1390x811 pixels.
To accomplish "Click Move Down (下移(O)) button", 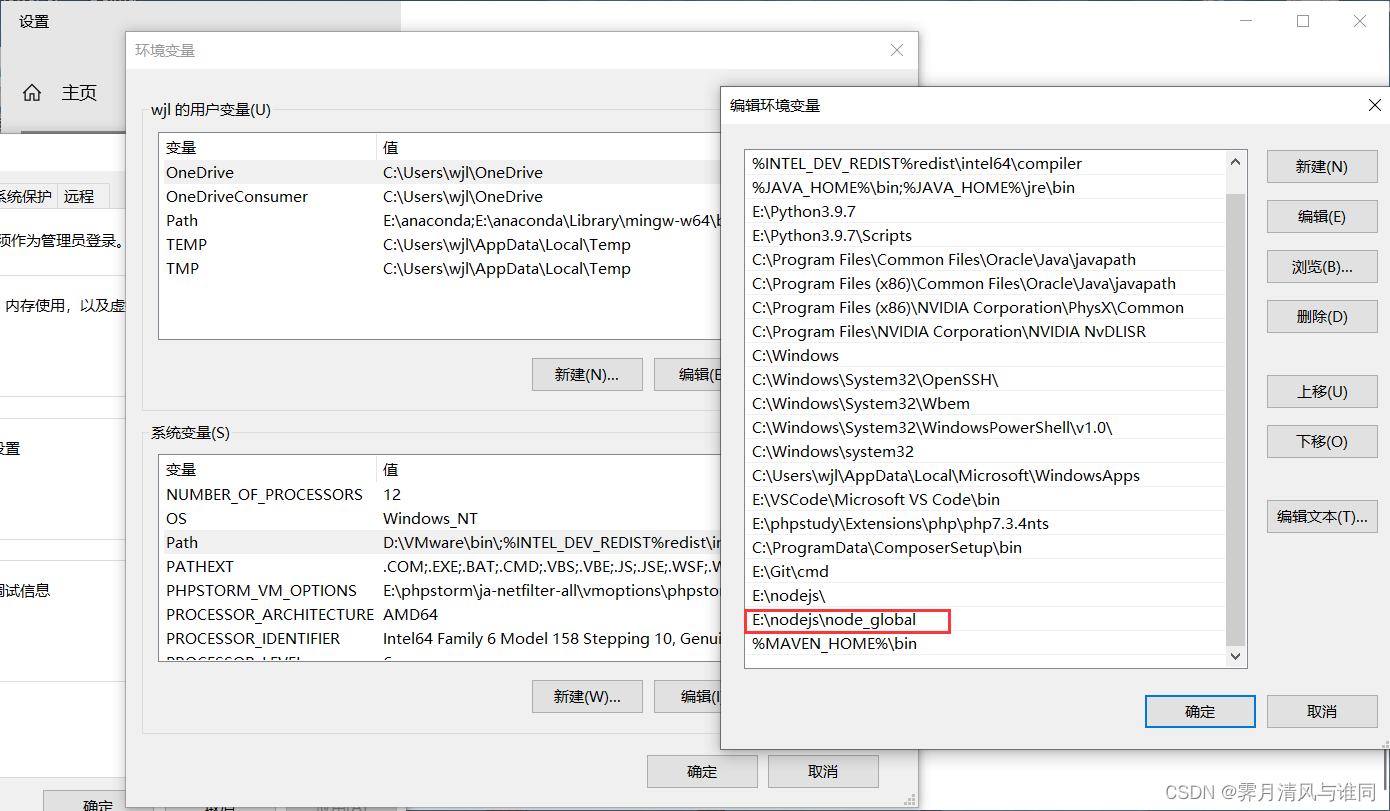I will (1322, 442).
